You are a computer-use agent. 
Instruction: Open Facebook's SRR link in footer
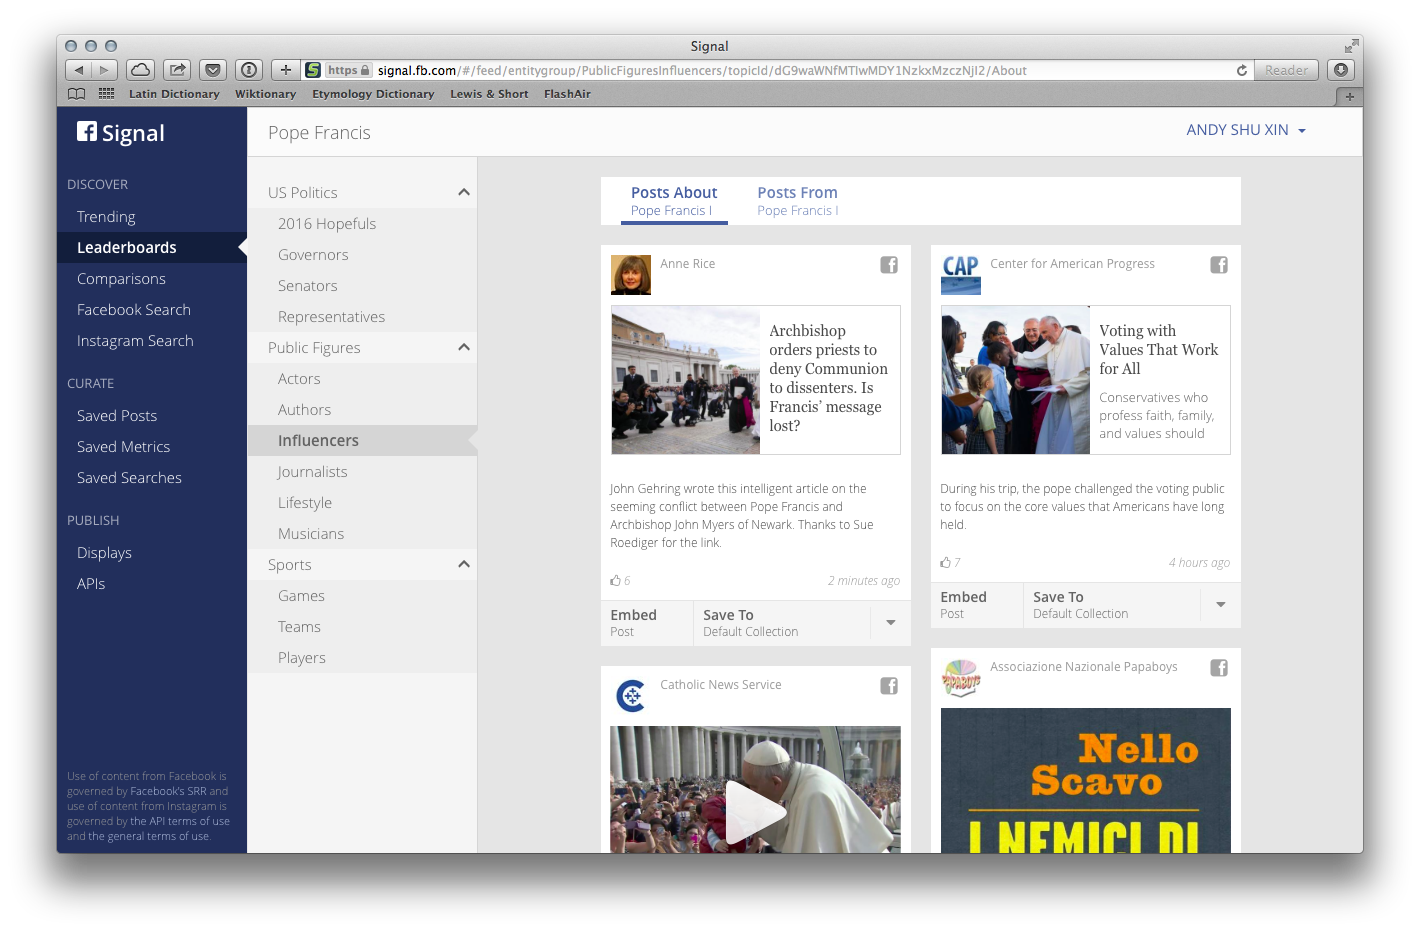(x=168, y=791)
